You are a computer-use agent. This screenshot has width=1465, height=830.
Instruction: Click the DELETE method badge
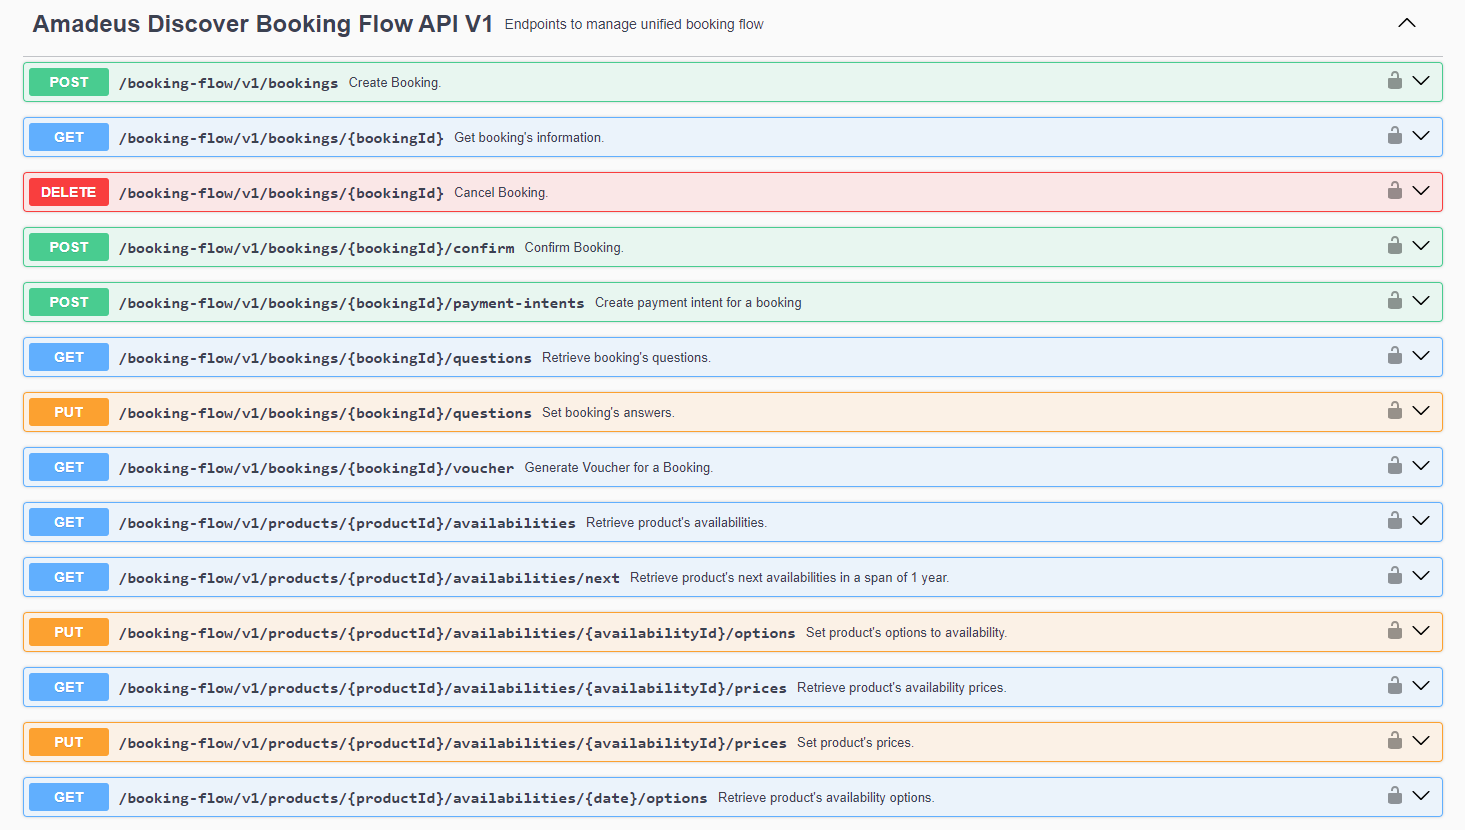69,192
